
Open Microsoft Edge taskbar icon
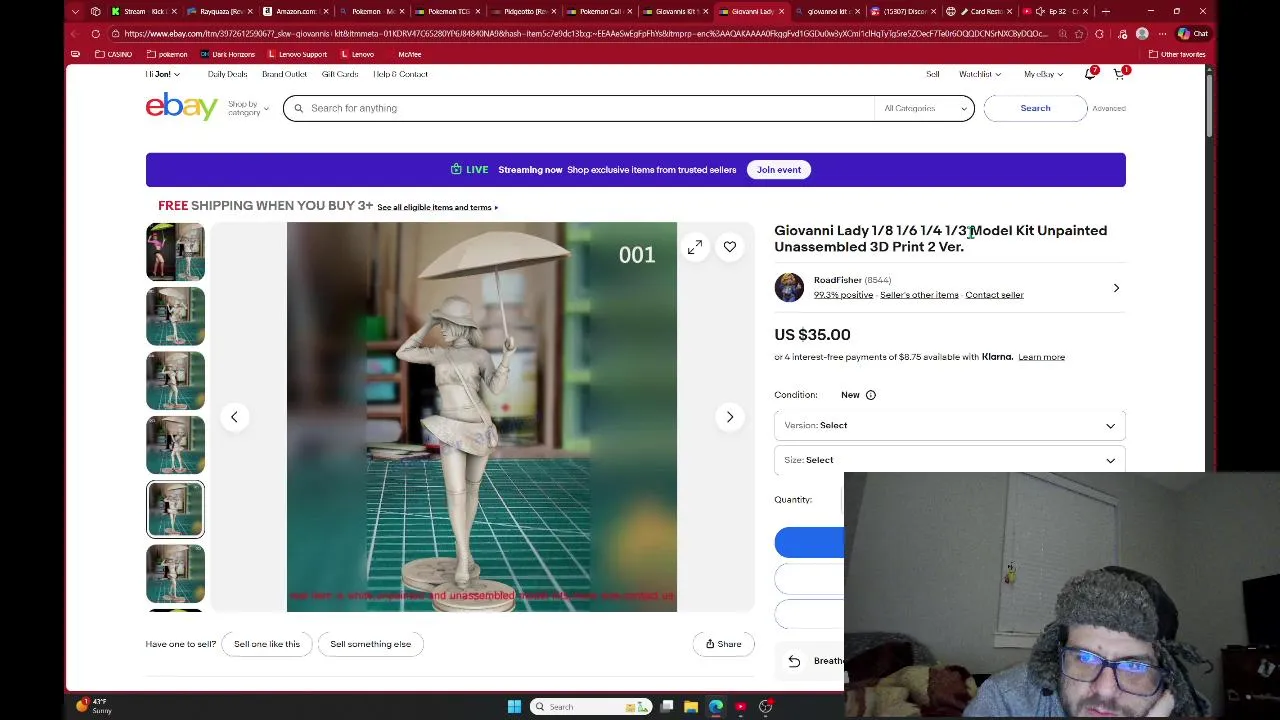[x=716, y=706]
